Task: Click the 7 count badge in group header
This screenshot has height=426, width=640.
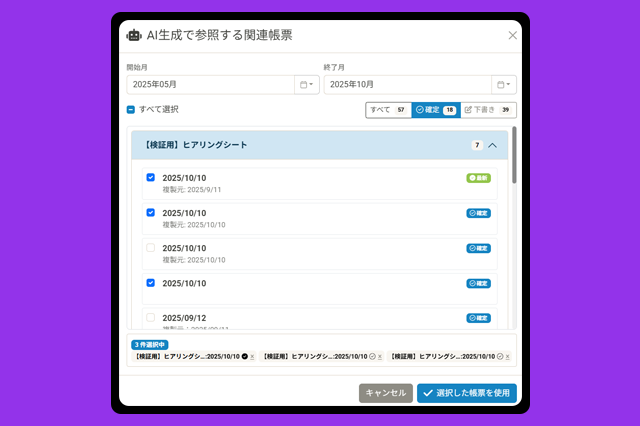Action: click(x=477, y=145)
